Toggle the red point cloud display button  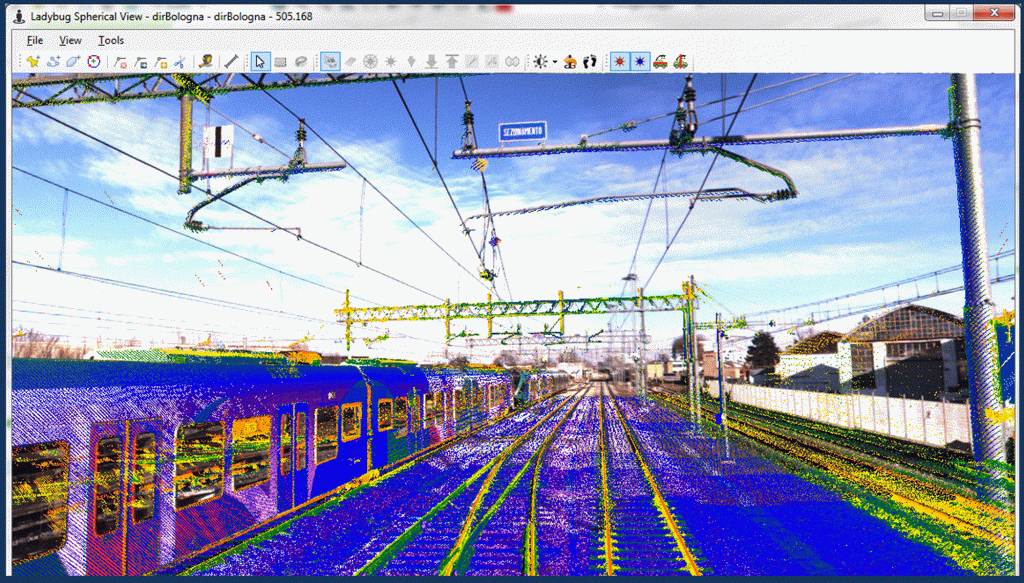620,62
